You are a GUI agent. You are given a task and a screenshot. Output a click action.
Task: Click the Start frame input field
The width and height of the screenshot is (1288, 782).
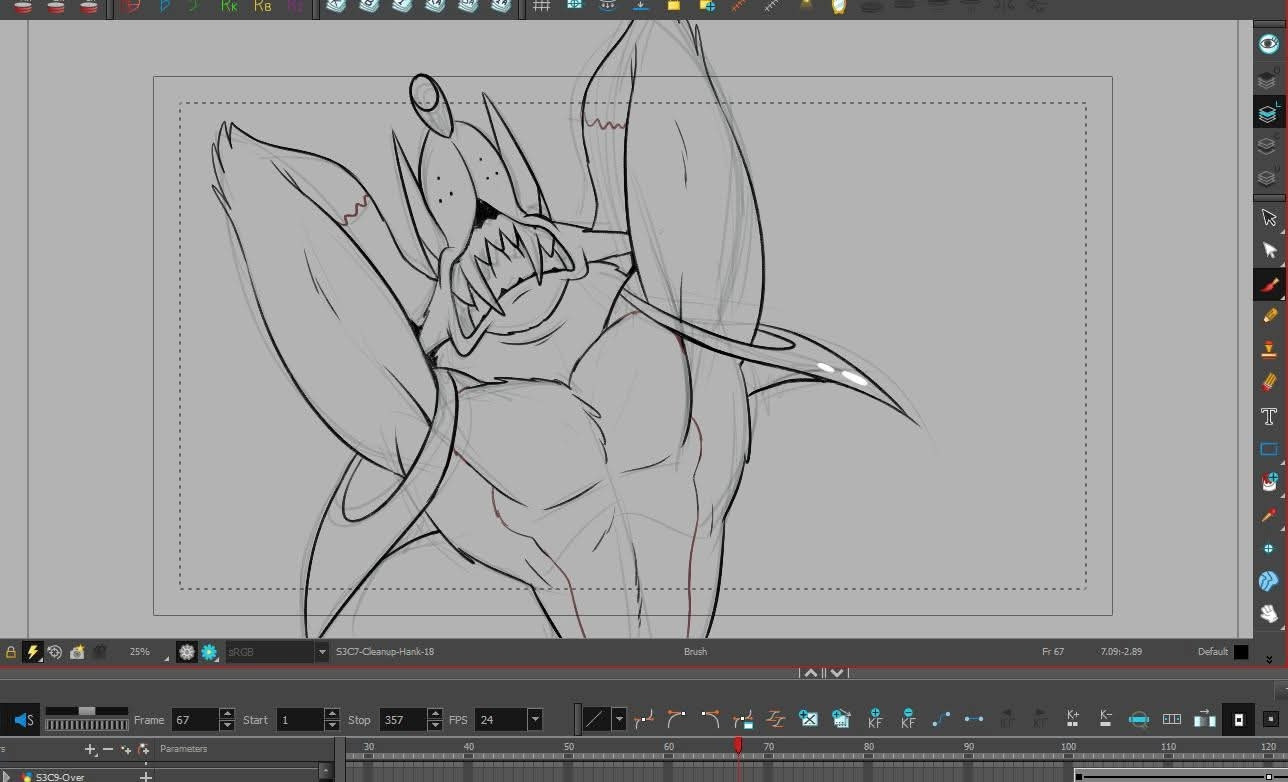point(300,719)
